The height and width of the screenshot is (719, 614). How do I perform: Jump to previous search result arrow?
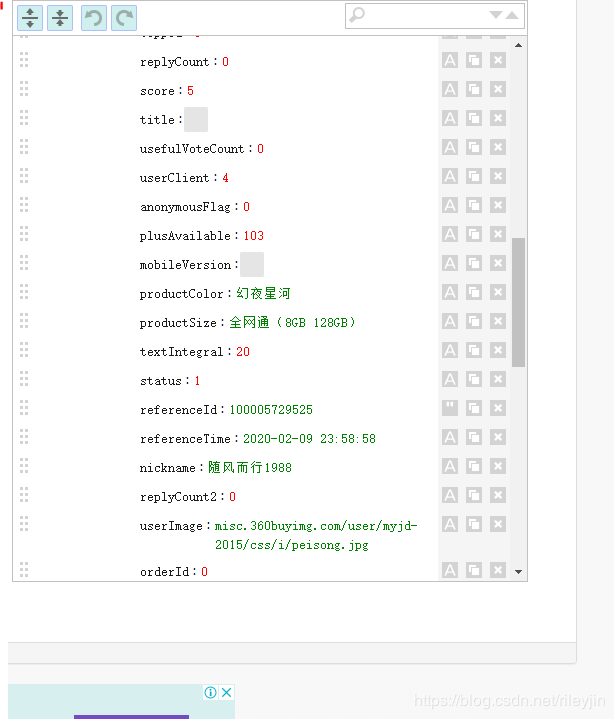[x=512, y=15]
